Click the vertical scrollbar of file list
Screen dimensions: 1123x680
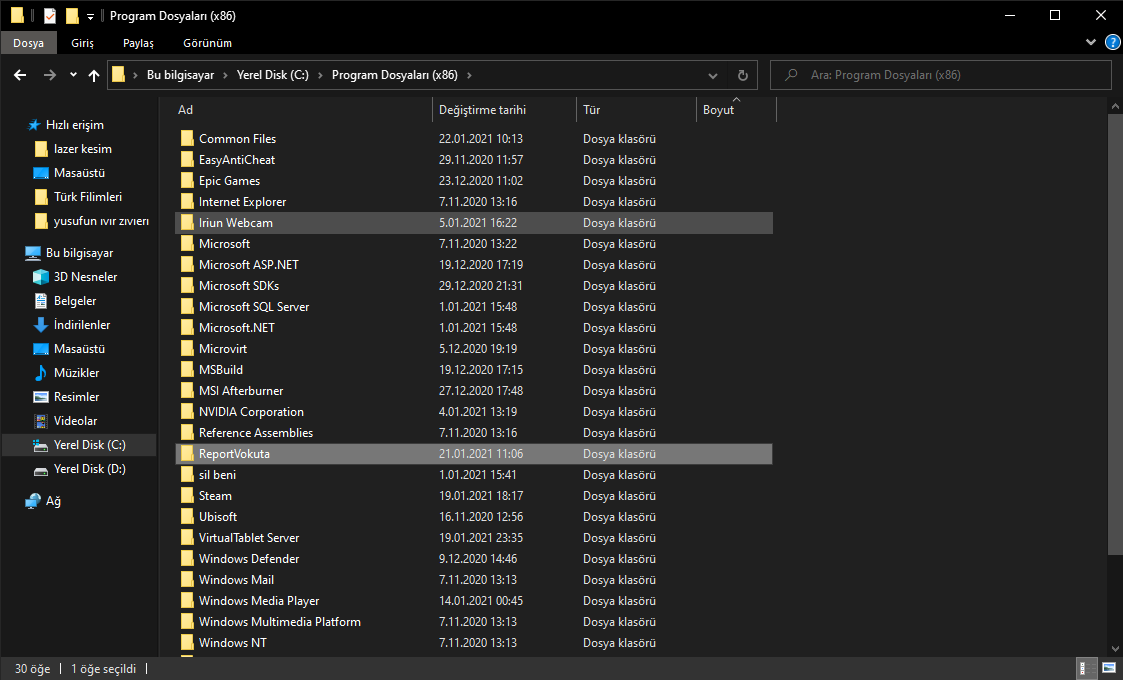pyautogui.click(x=1115, y=330)
